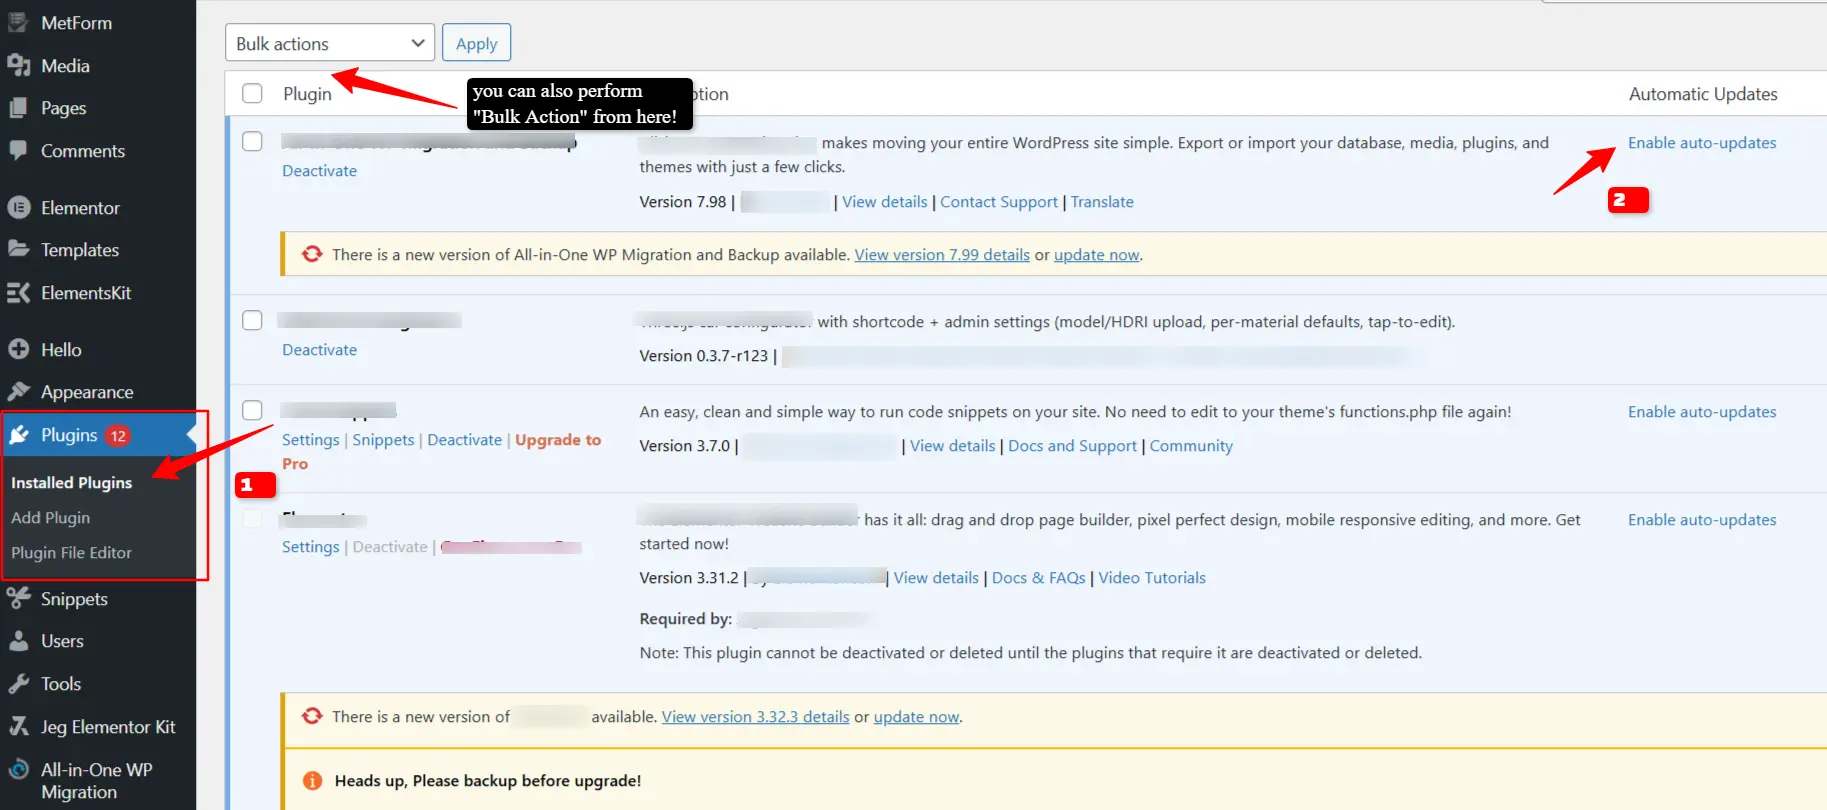This screenshot has height=810, width=1827.
Task: Open View details for version 3.7.0 plugin
Action: pyautogui.click(x=952, y=446)
